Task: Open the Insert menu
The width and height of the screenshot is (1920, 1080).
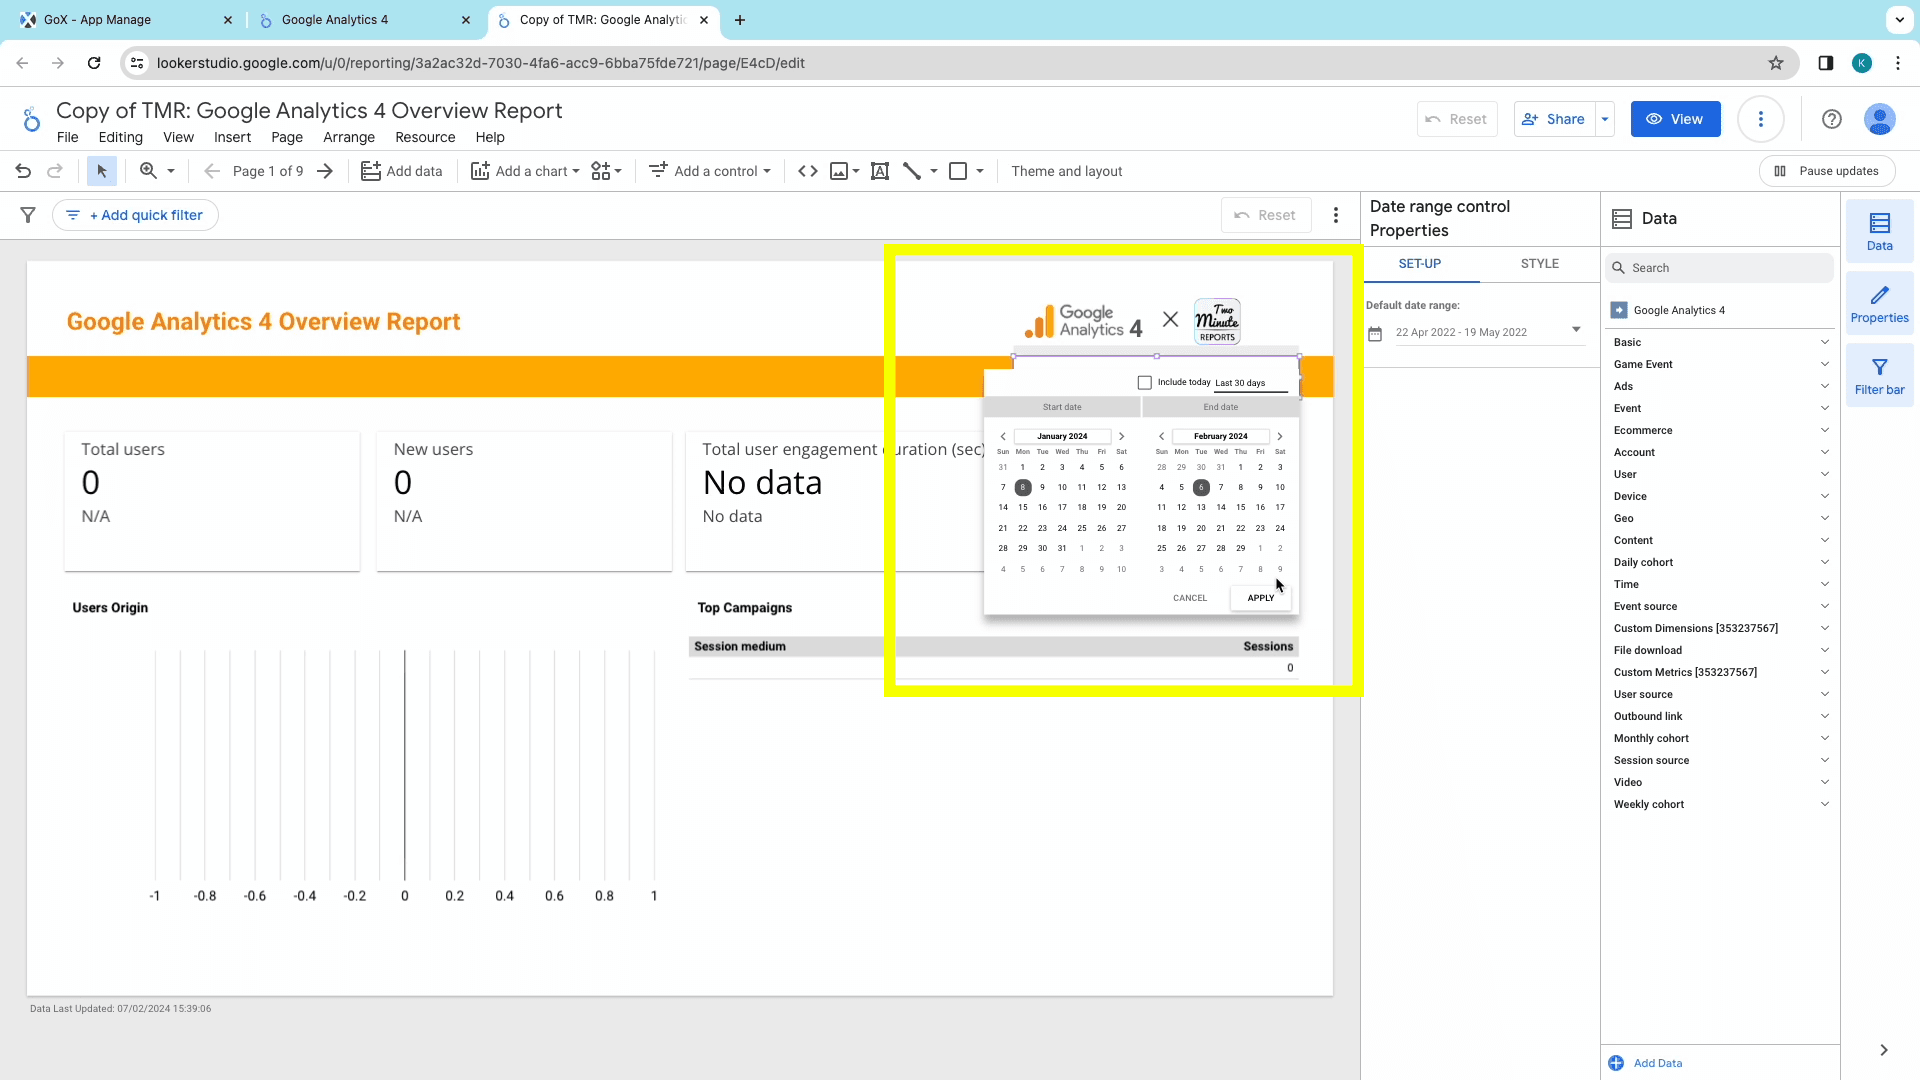Action: (232, 137)
